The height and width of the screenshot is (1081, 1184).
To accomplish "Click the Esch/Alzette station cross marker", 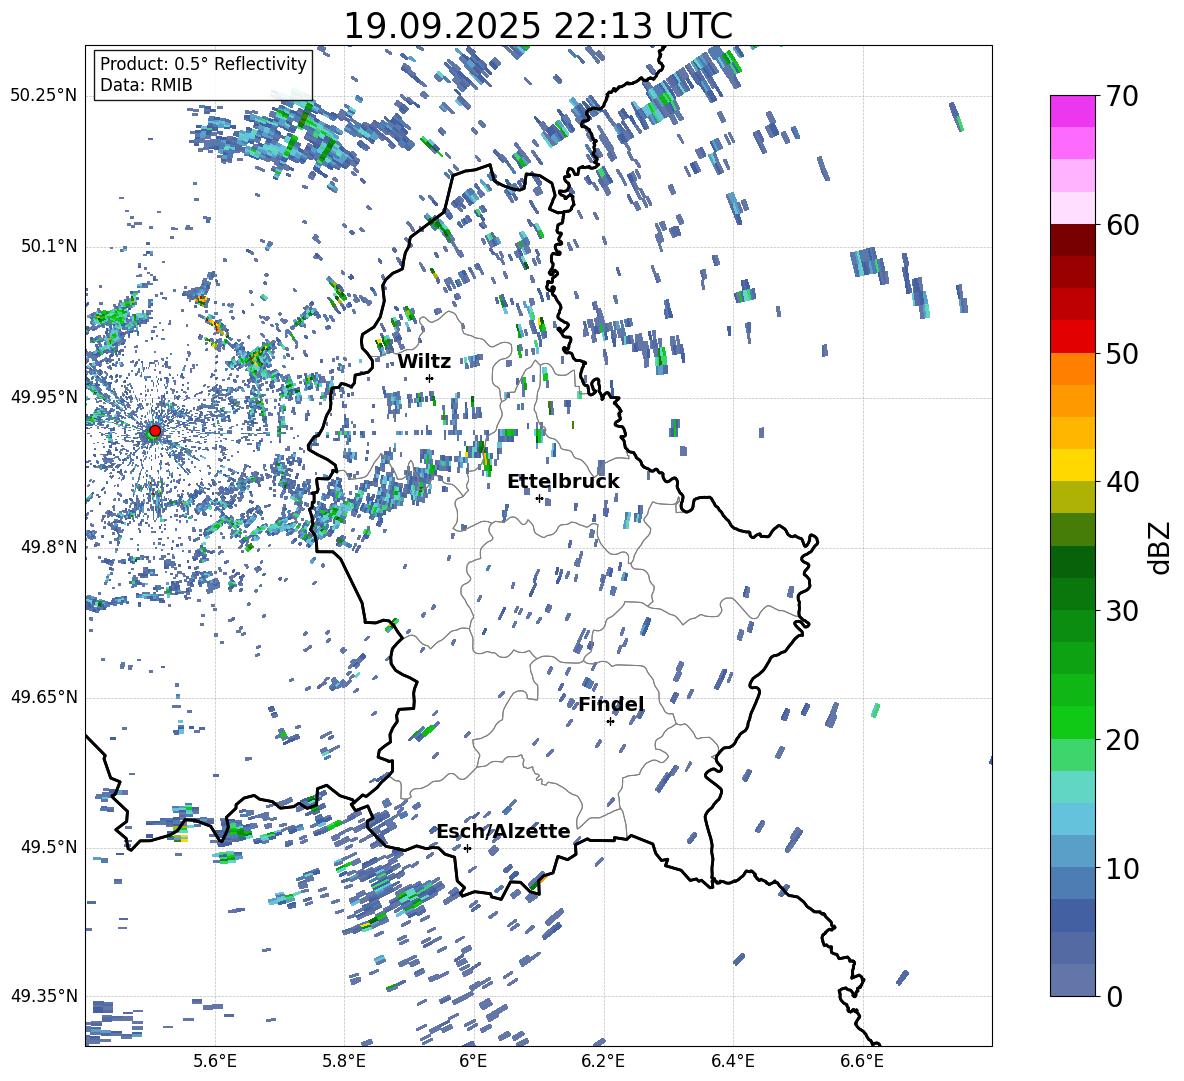I will point(467,848).
